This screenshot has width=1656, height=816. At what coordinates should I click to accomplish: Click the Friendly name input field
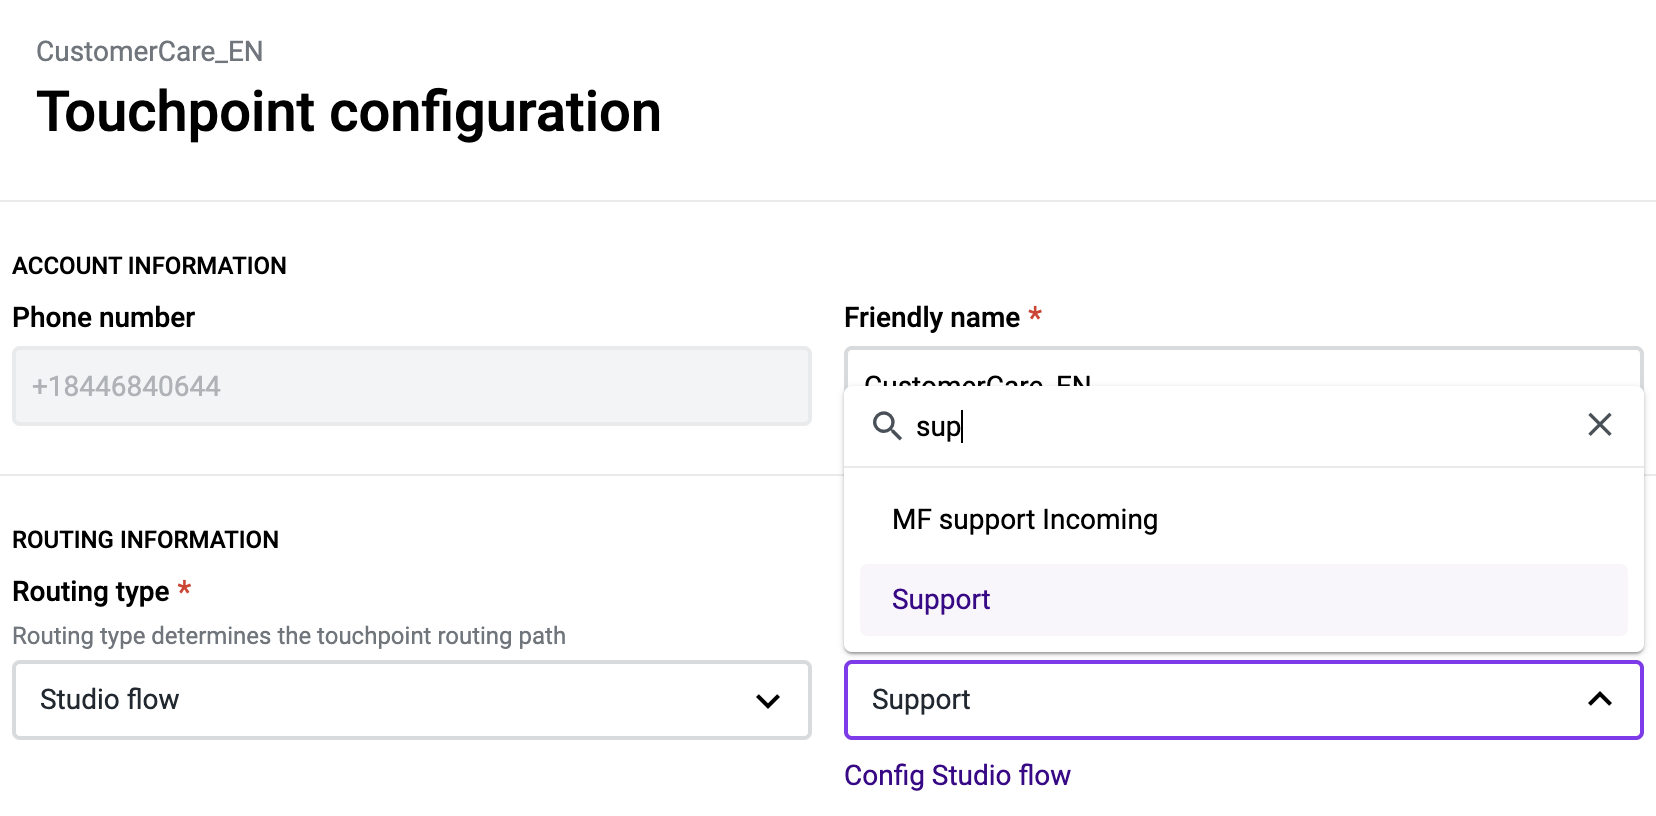pos(1244,367)
